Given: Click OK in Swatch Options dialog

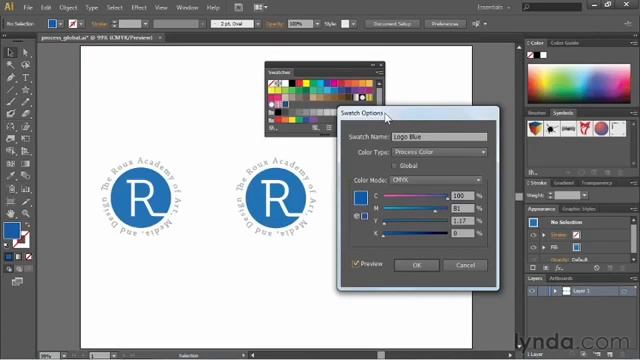Looking at the screenshot, I should click(x=416, y=265).
